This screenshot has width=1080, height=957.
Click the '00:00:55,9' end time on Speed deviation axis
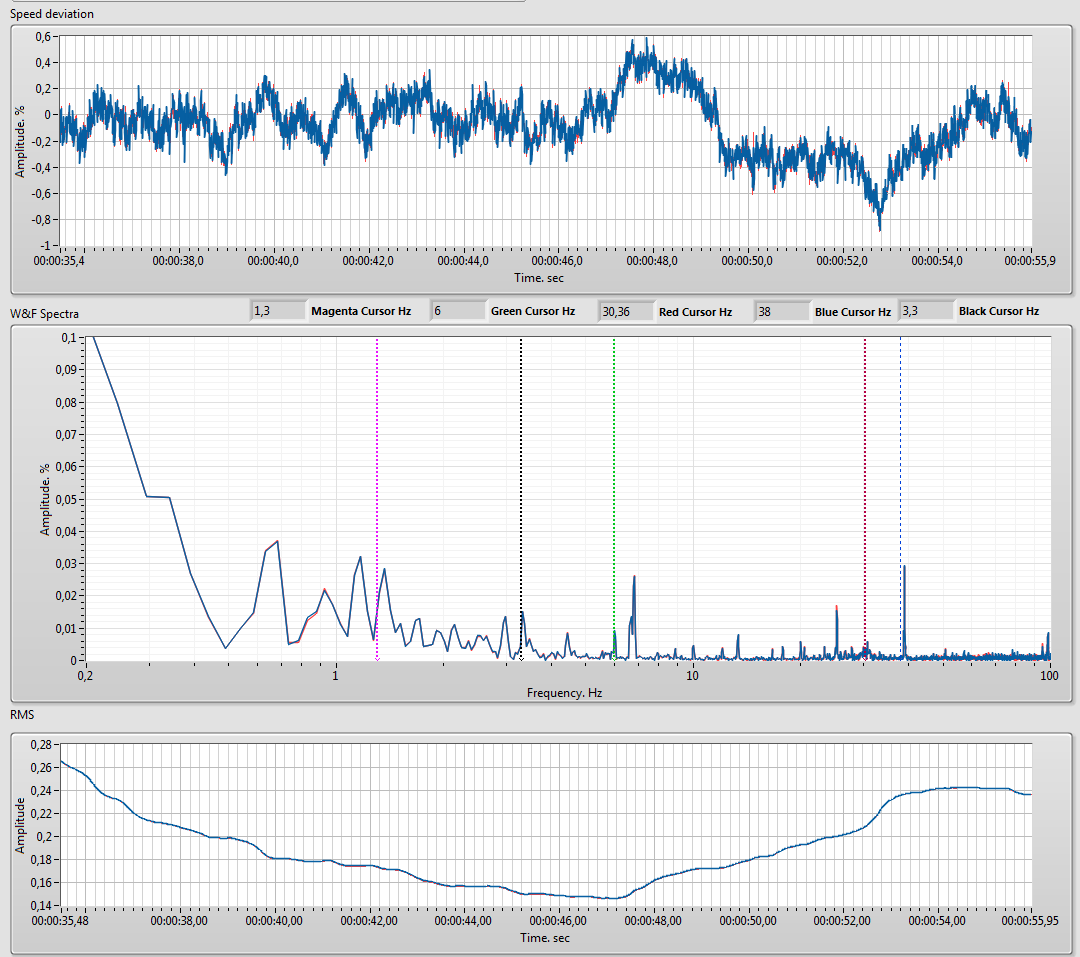point(1030,261)
